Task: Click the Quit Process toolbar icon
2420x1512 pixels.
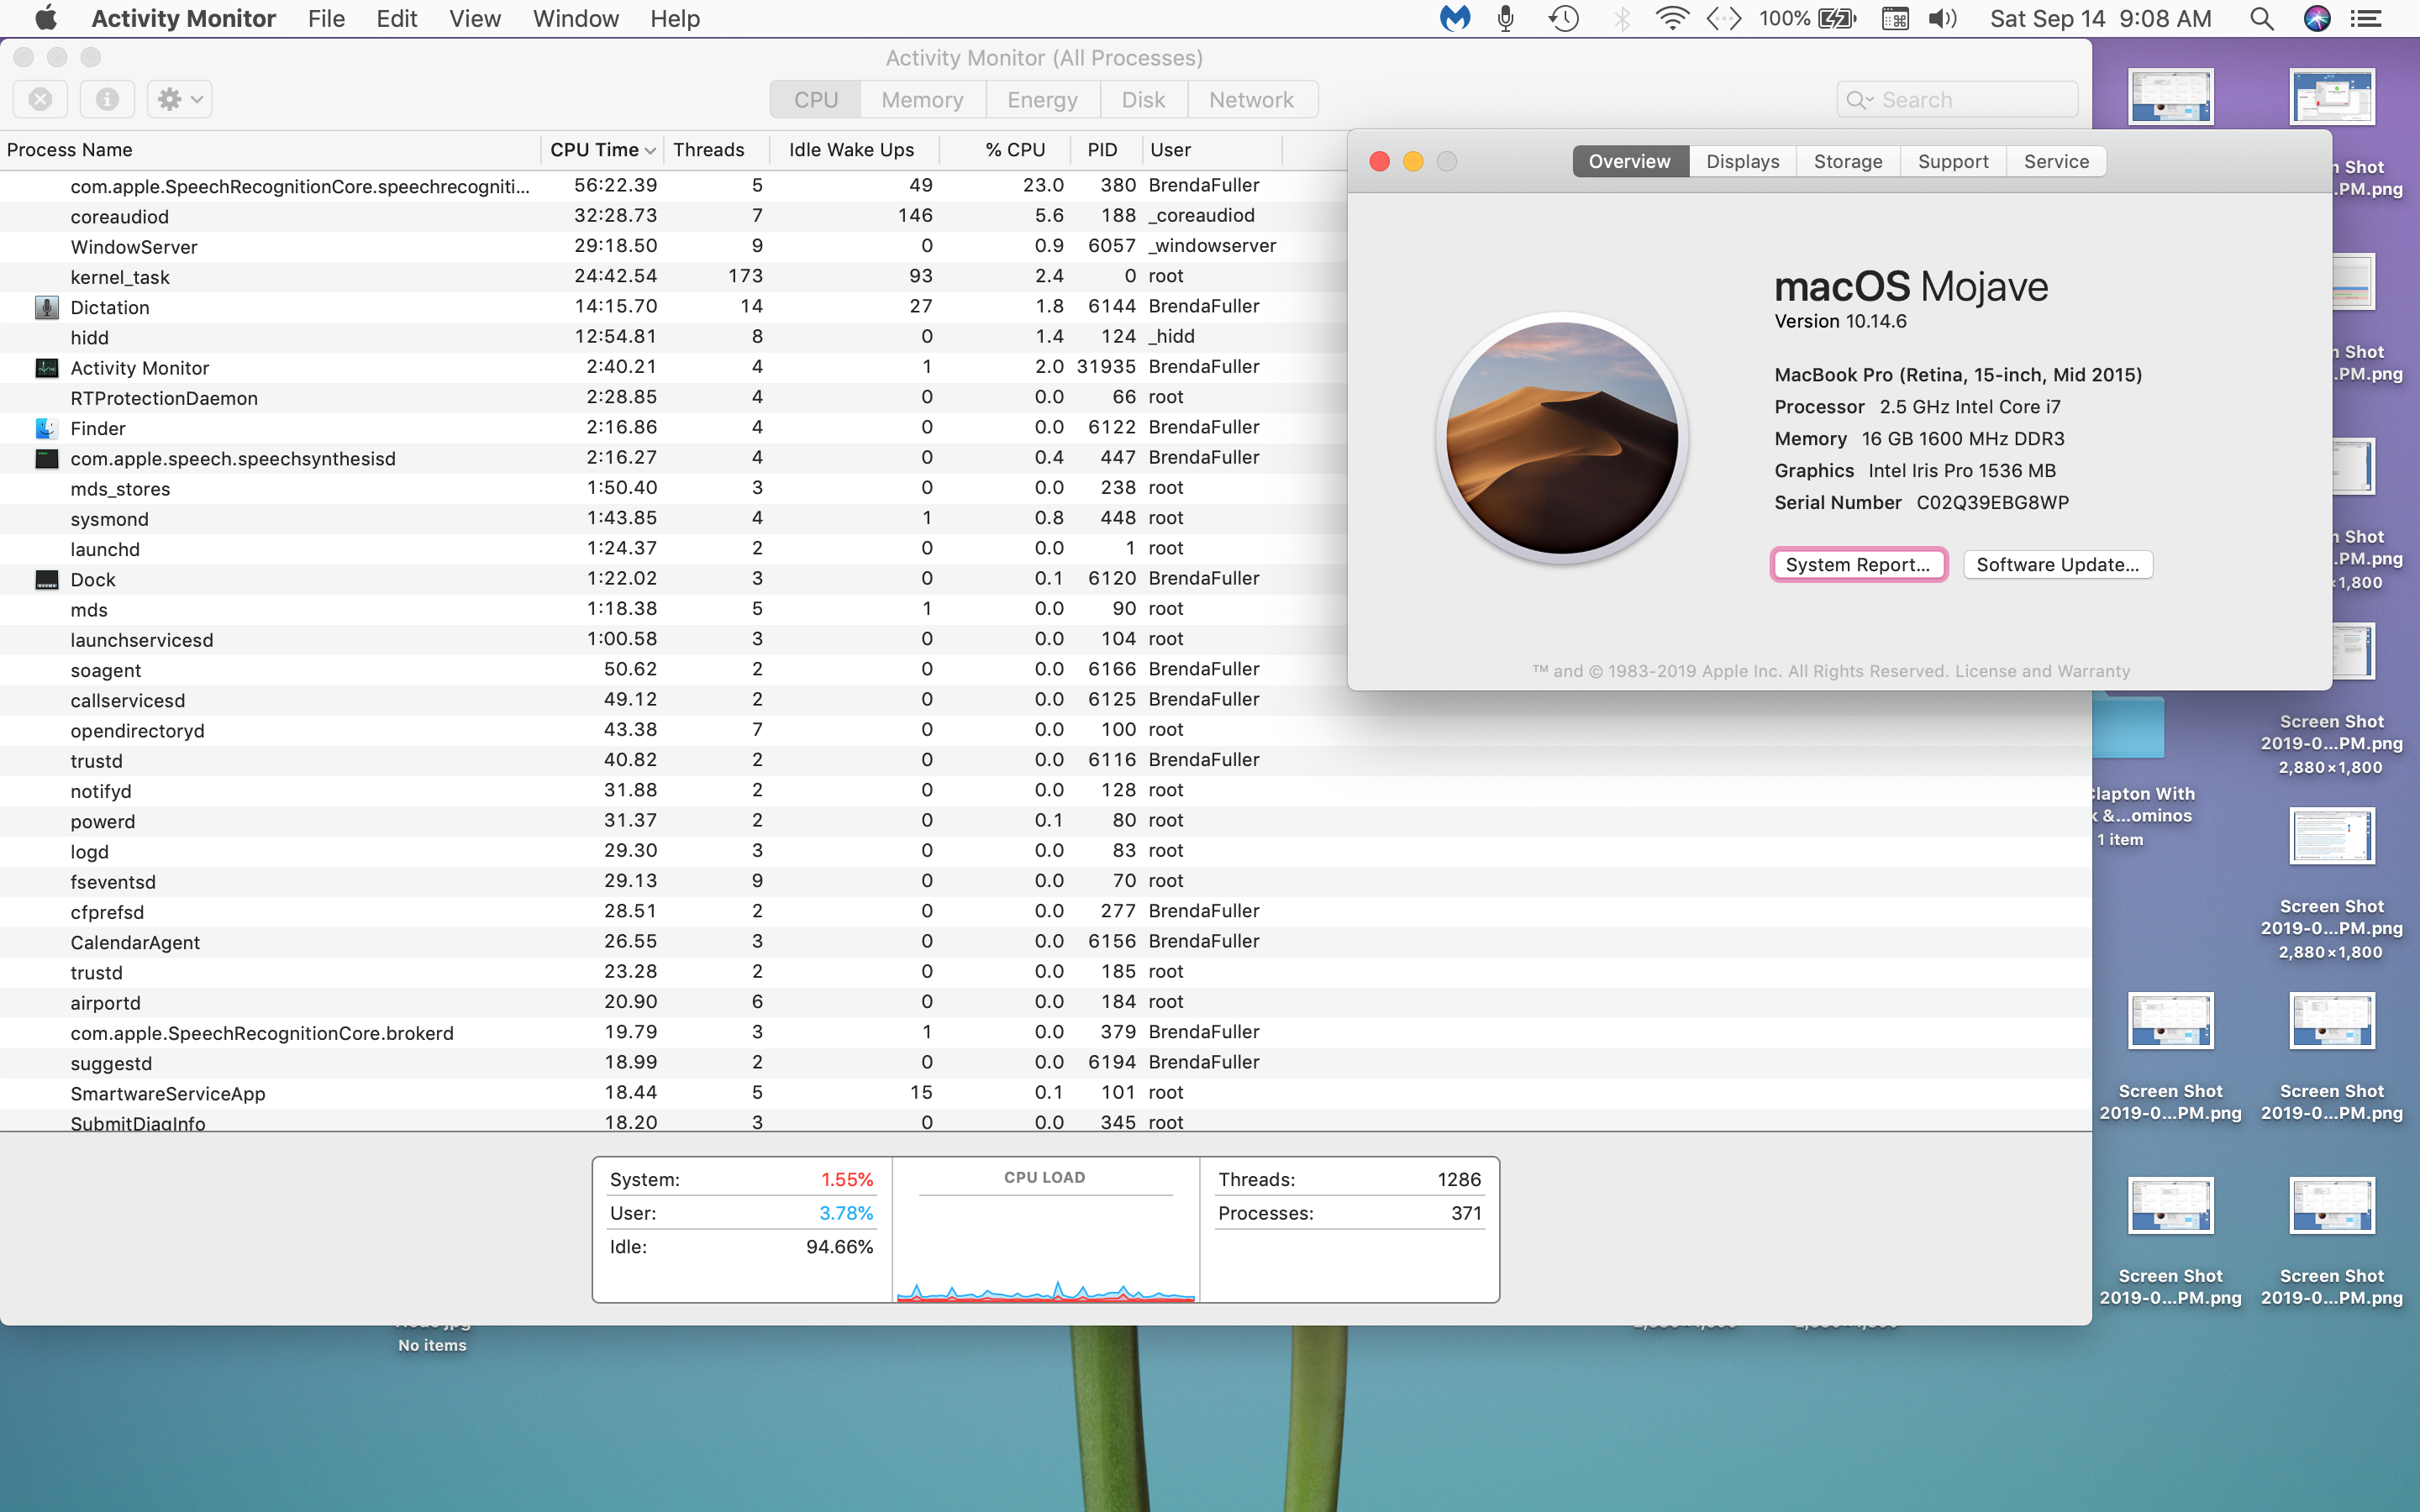Action: pyautogui.click(x=40, y=99)
